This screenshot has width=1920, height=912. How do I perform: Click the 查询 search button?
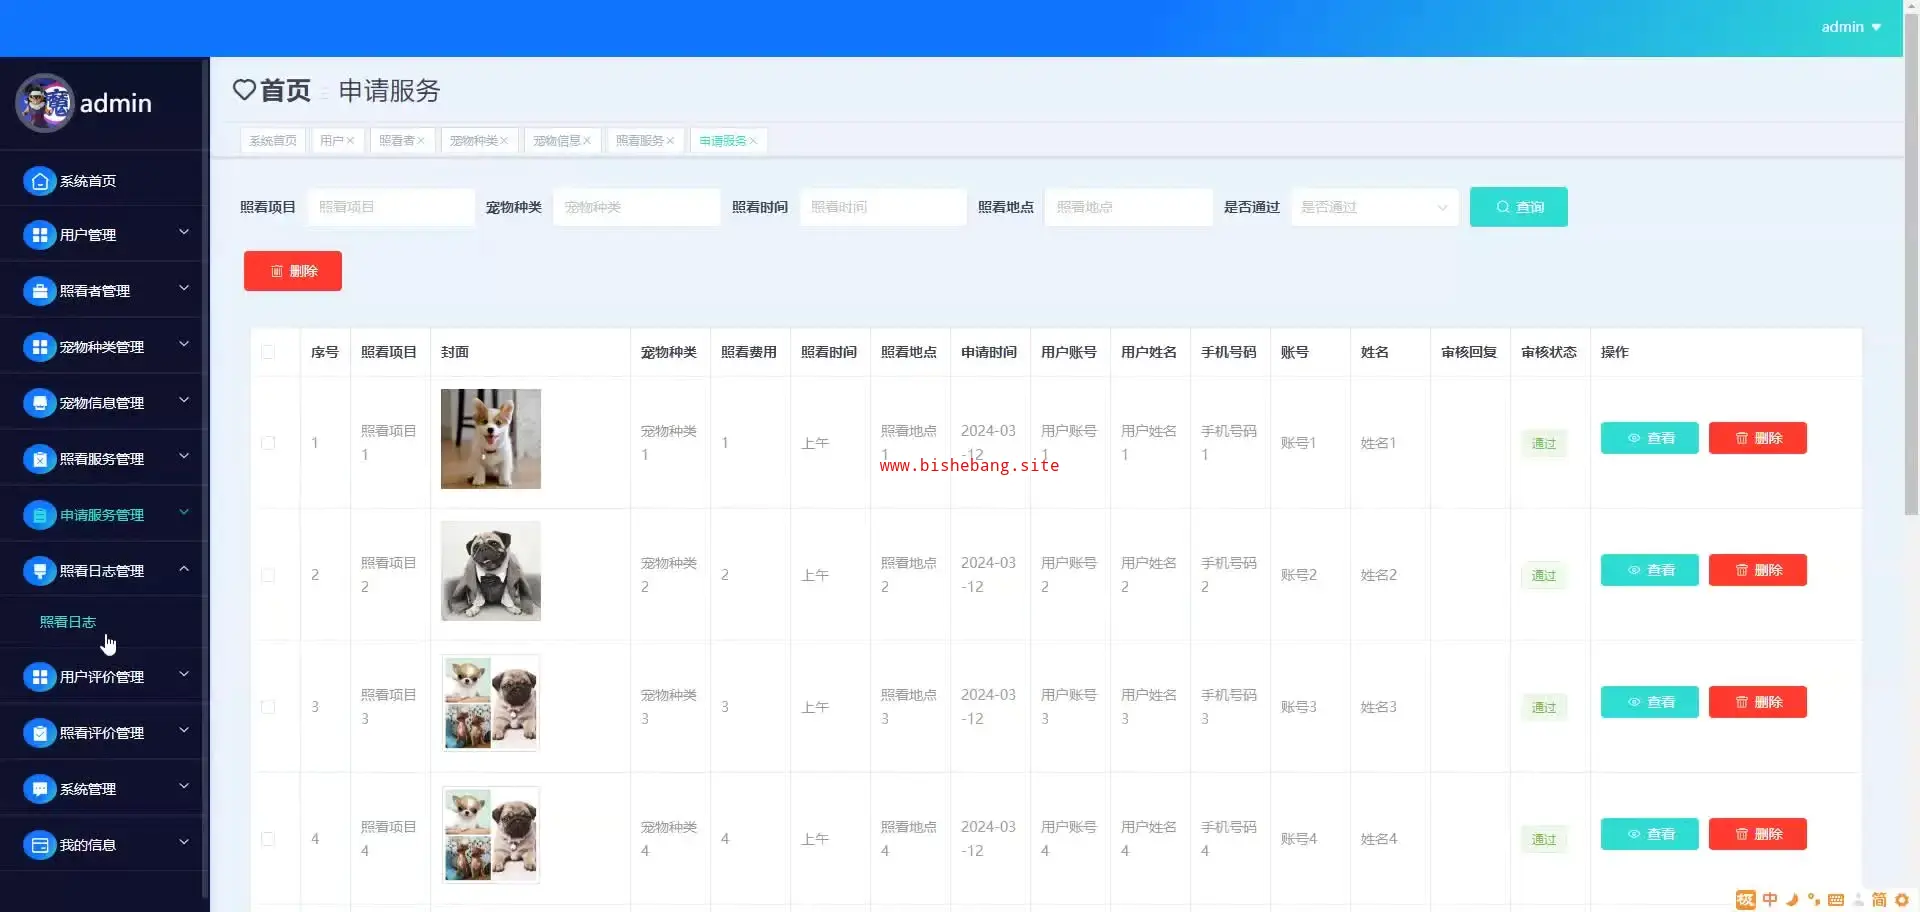coord(1519,207)
